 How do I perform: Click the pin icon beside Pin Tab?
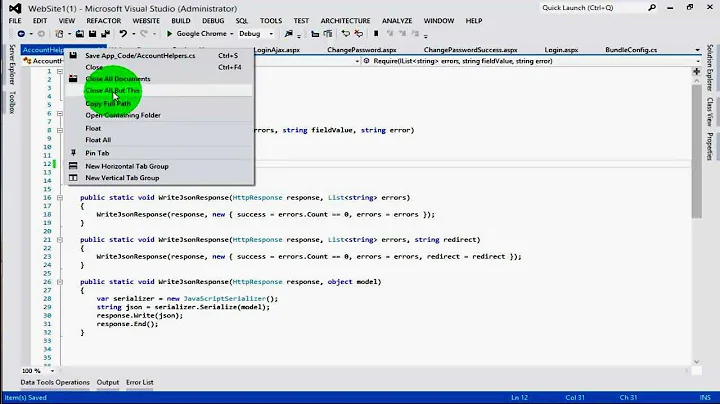73,153
